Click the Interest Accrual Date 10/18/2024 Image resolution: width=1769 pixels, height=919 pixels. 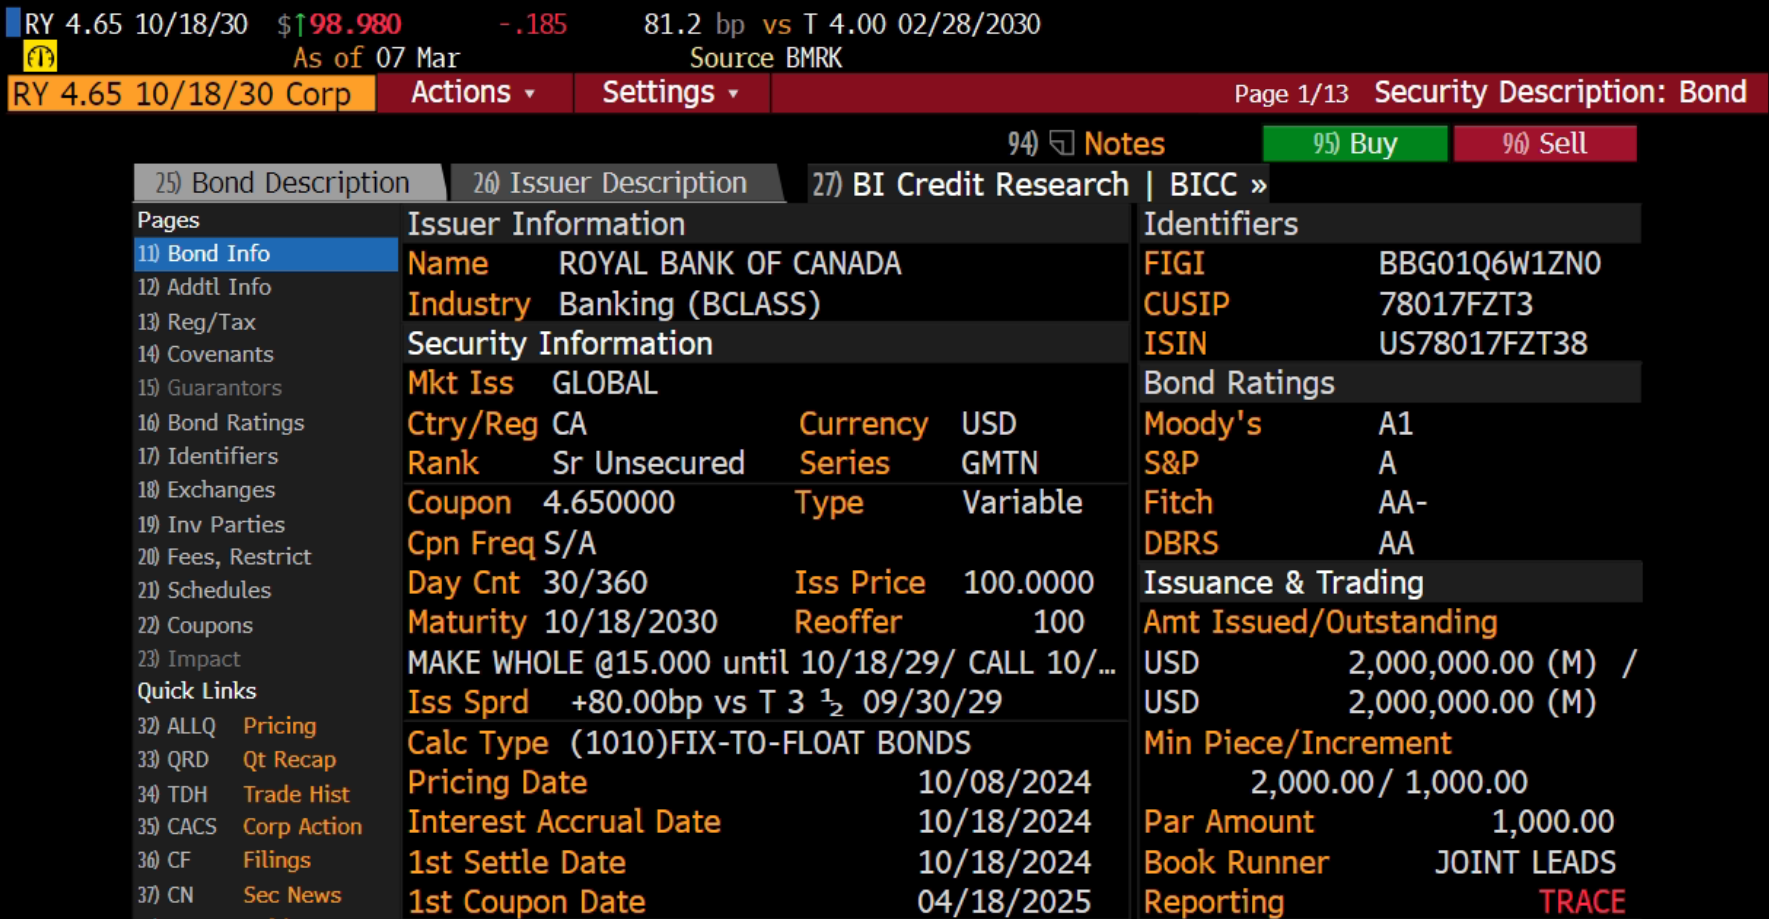tap(1005, 822)
